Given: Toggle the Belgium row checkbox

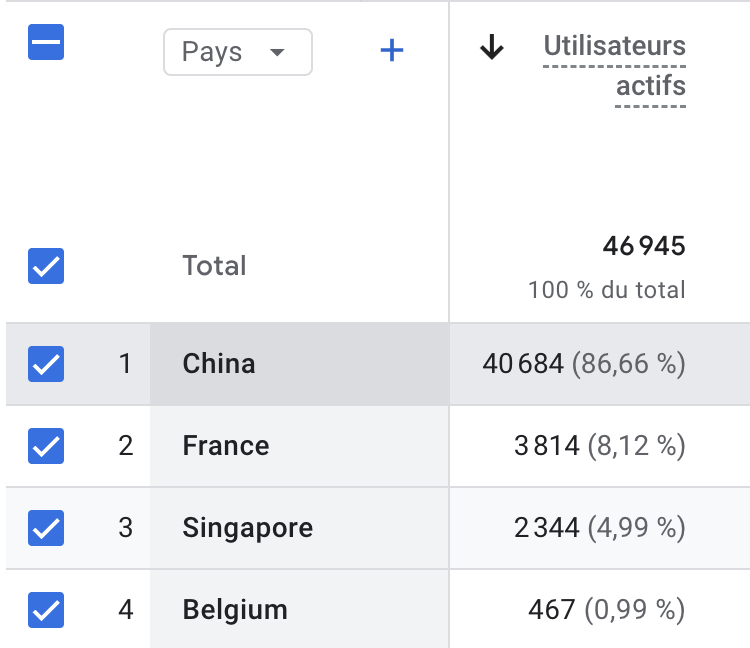Looking at the screenshot, I should click(46, 609).
